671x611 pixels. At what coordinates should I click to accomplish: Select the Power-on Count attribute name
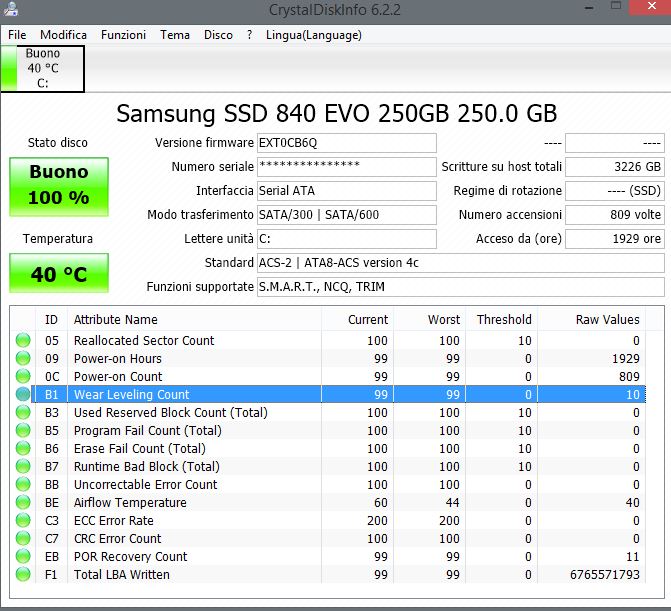point(118,377)
